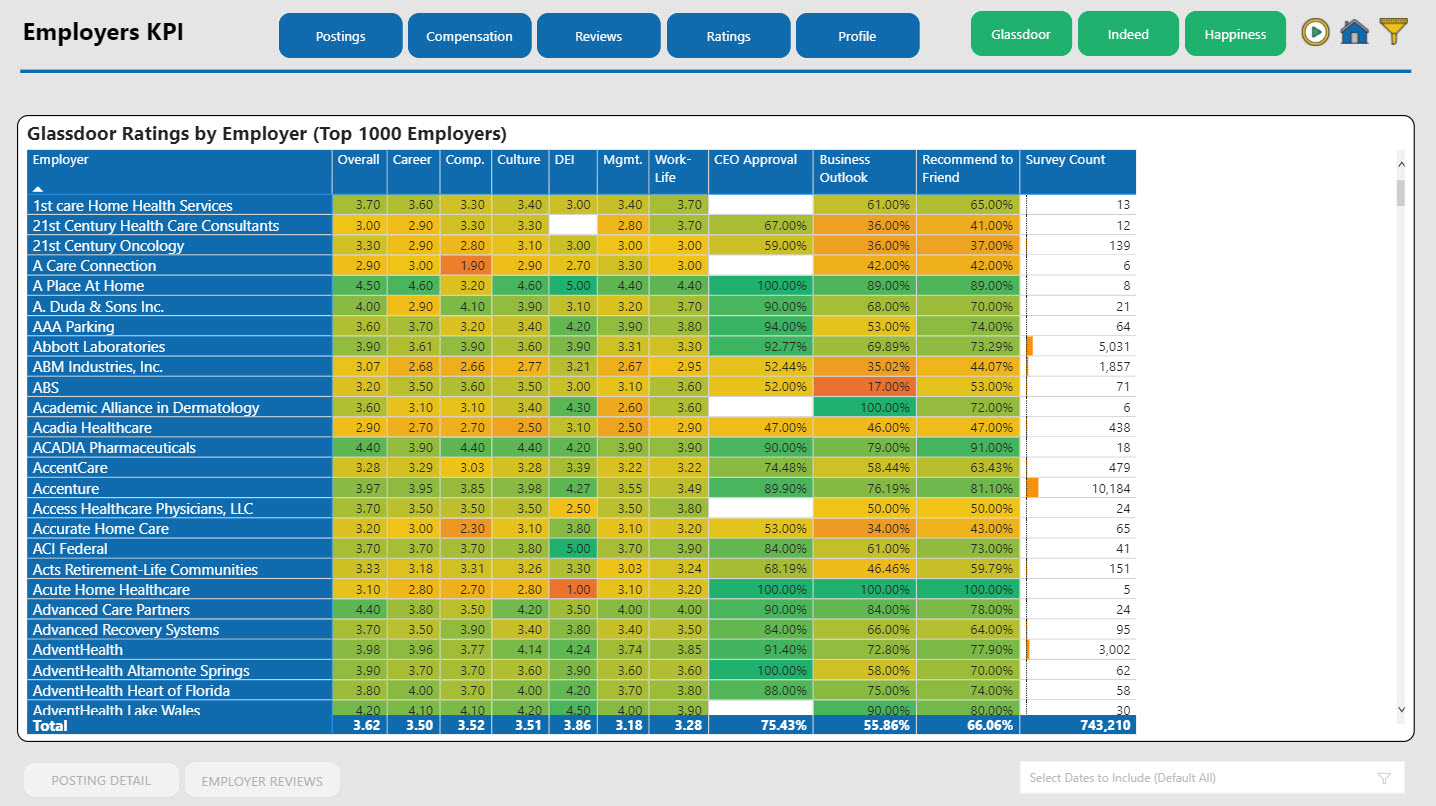Click the scrollbar down arrow

coord(1401,708)
